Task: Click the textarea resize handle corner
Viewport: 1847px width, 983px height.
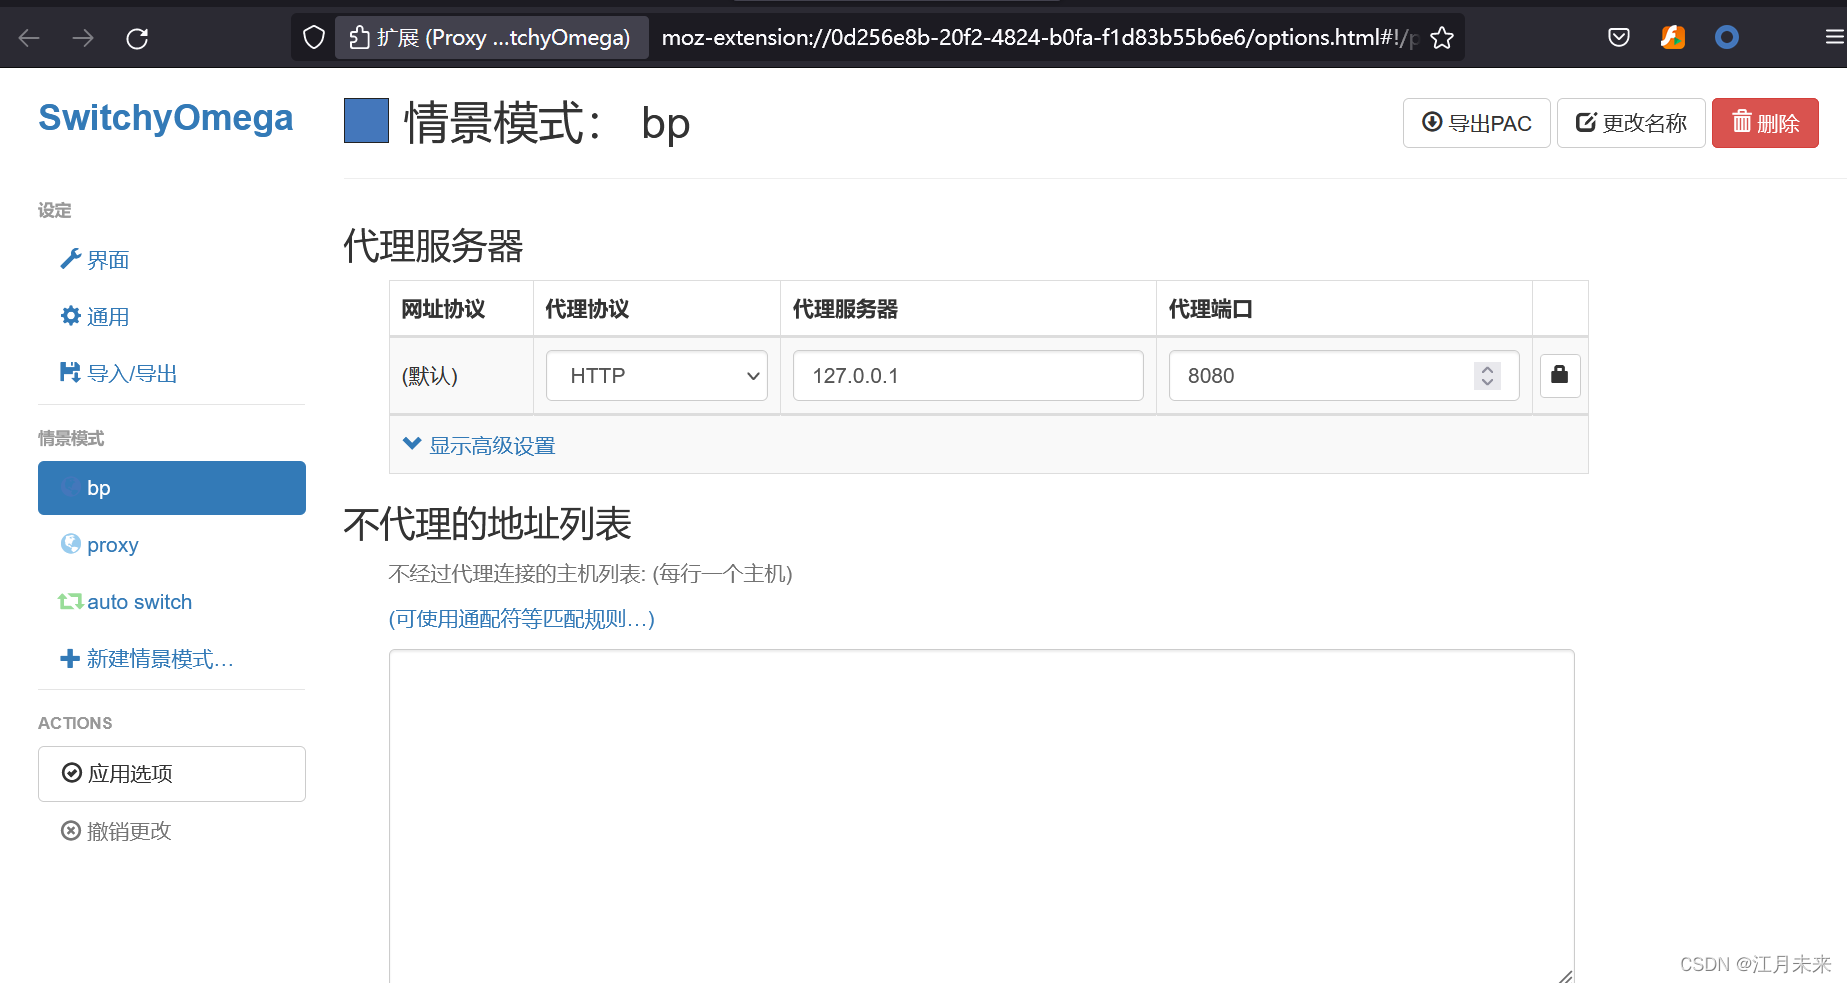Action: [1565, 976]
